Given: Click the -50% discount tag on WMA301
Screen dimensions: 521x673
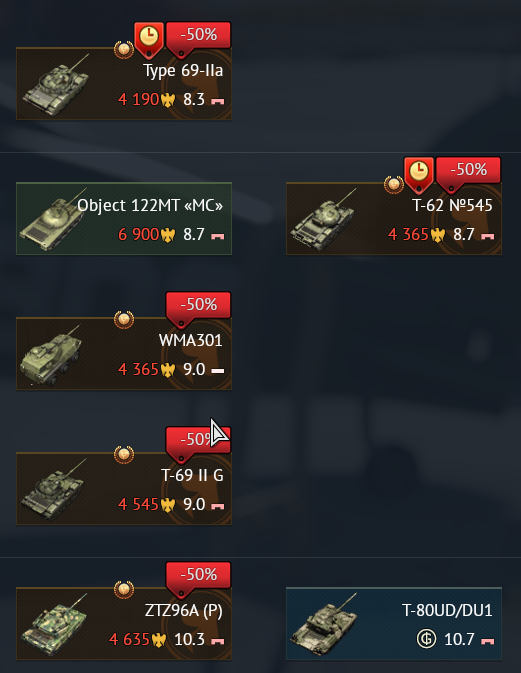Looking at the screenshot, I should (x=198, y=309).
